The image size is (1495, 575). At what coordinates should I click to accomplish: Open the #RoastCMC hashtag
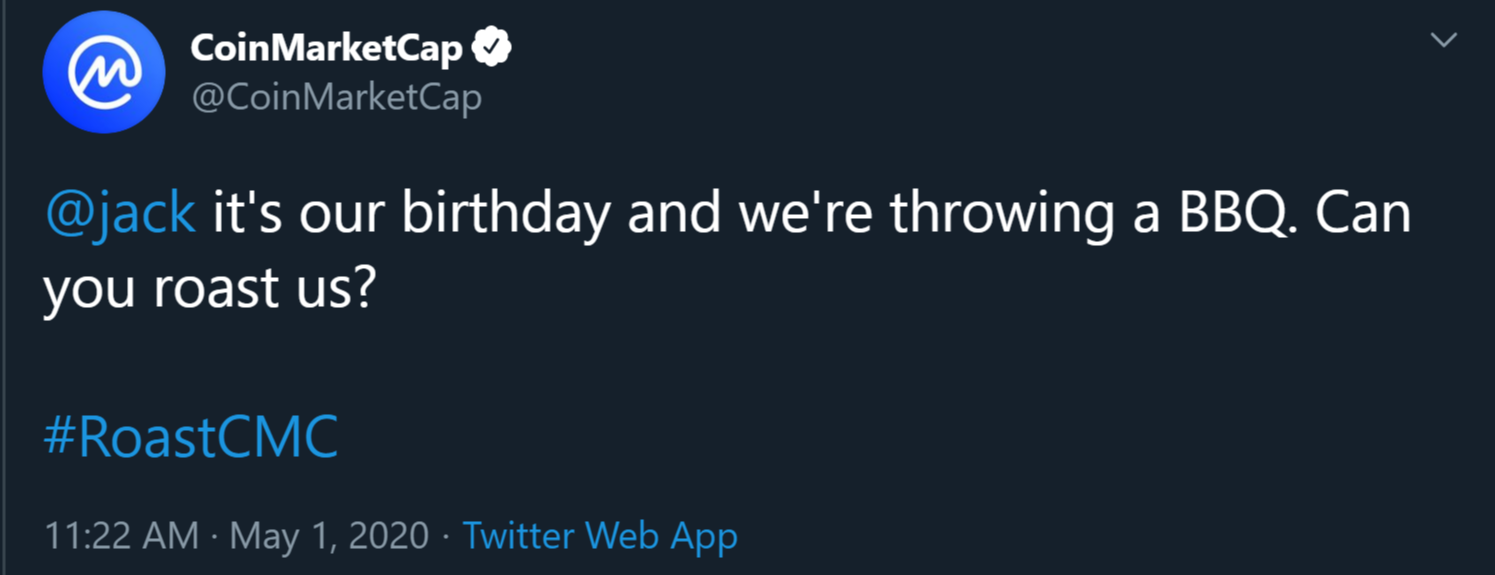pyautogui.click(x=190, y=437)
